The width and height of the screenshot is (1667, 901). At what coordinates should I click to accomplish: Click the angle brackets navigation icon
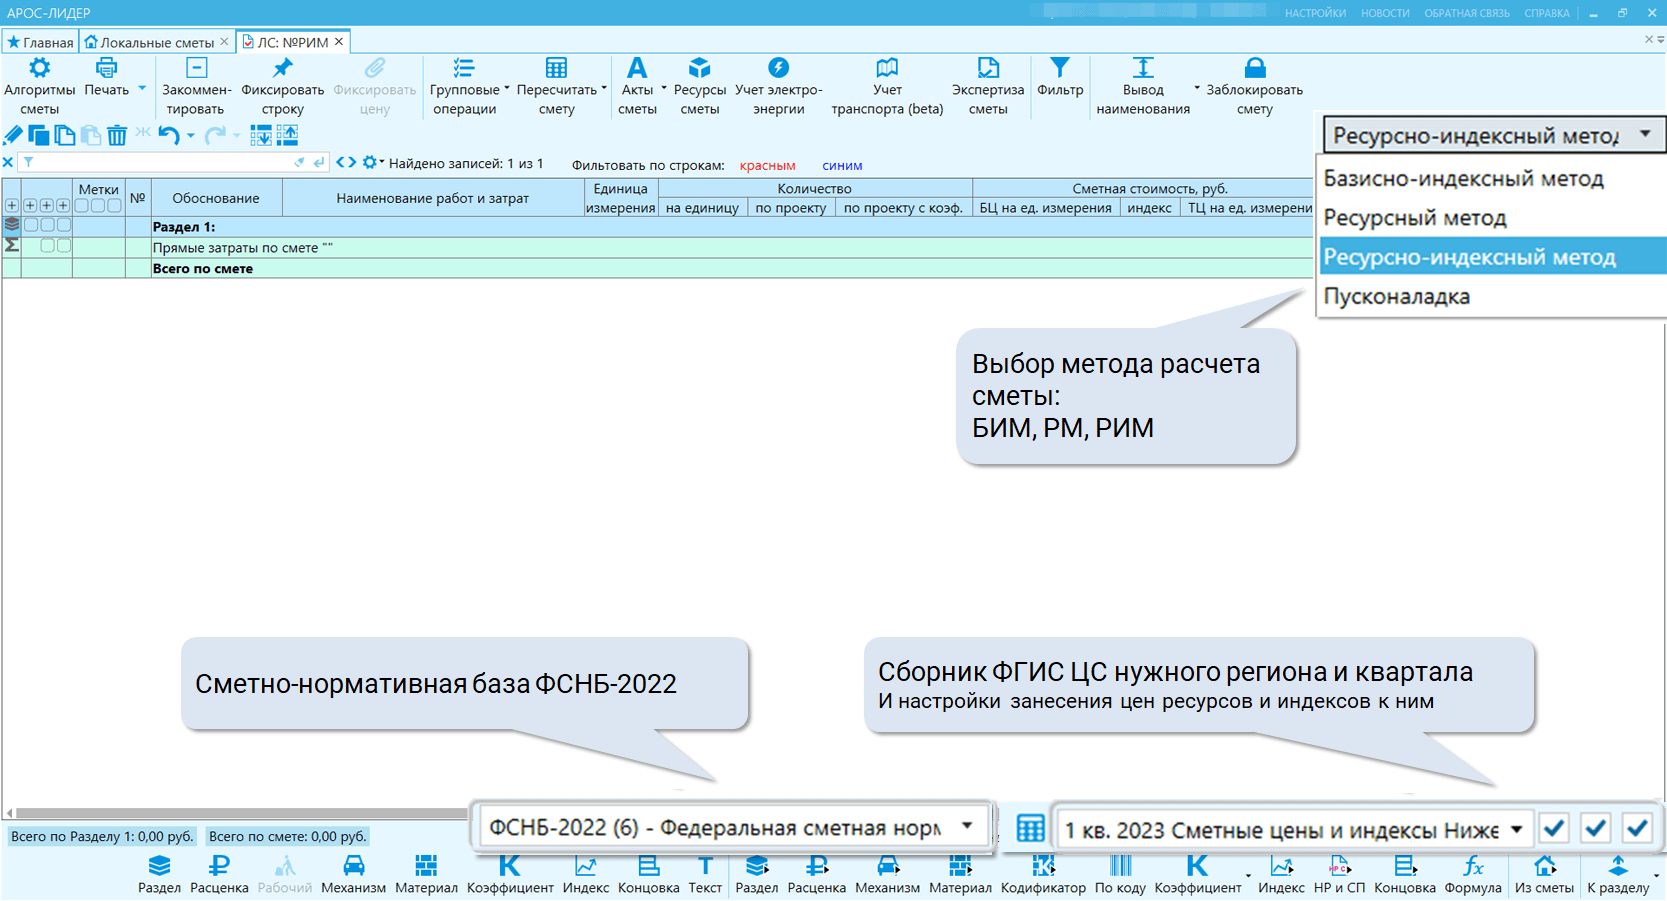pyautogui.click(x=346, y=162)
